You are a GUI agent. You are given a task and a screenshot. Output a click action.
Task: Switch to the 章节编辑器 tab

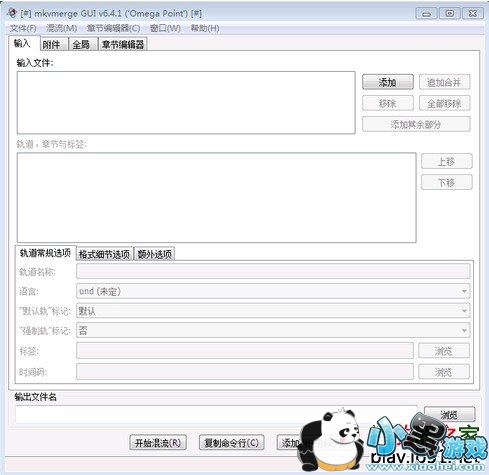[123, 44]
